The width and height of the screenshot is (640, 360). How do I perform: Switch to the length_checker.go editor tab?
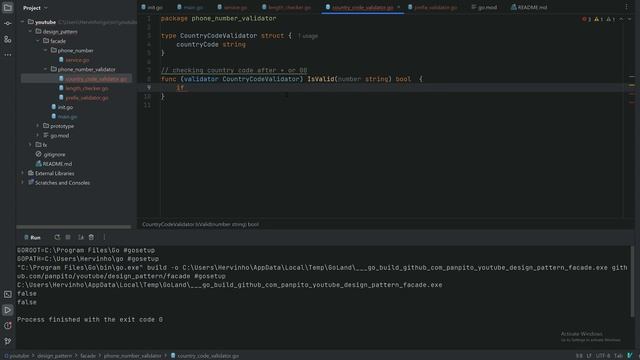tap(287, 7)
